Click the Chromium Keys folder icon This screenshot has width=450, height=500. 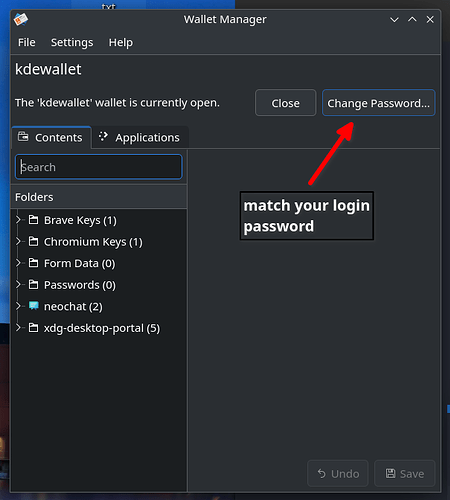click(33, 241)
